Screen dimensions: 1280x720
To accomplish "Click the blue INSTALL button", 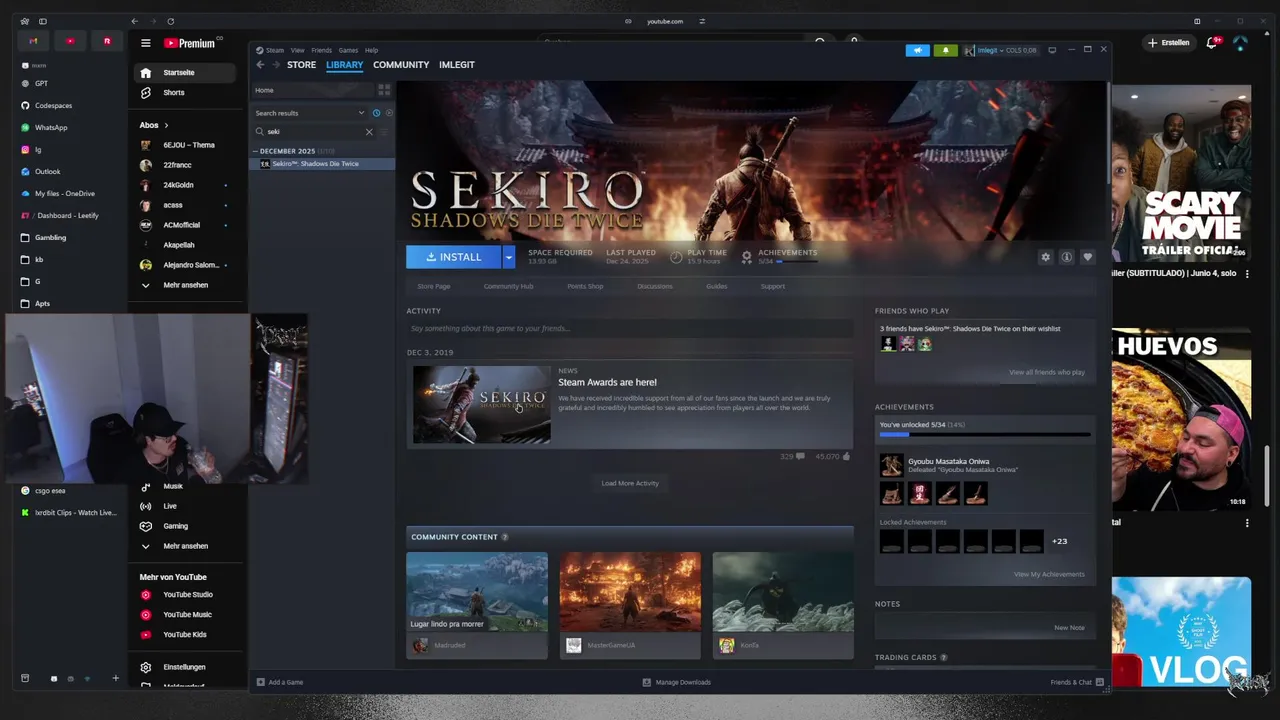I will (x=454, y=257).
